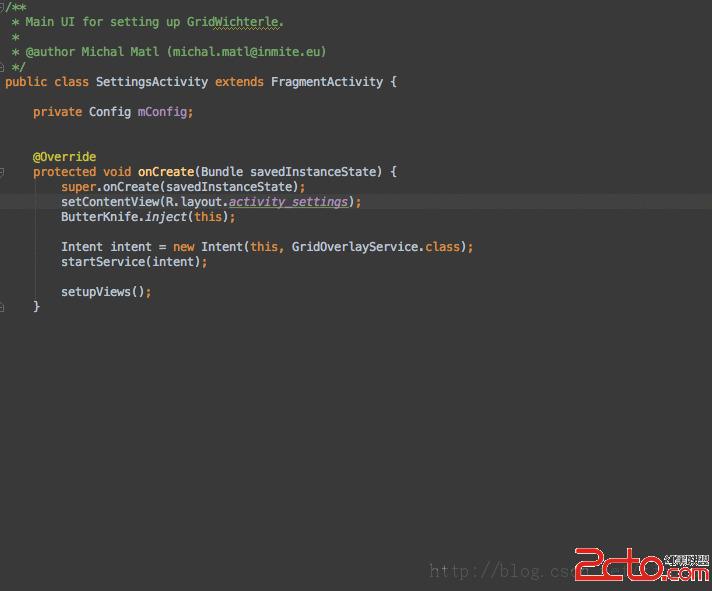This screenshot has height=591, width=712.
Task: Click the onCreate method name
Action: pyautogui.click(x=166, y=172)
